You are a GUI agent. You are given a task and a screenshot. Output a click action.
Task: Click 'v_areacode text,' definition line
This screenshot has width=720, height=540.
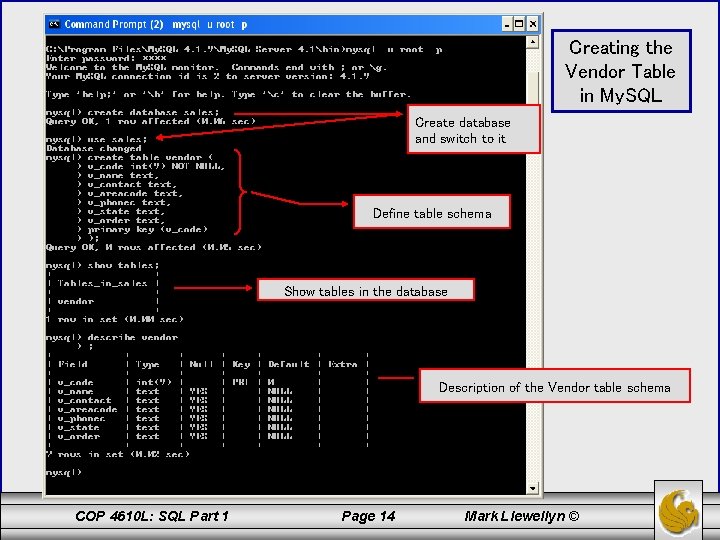130,193
